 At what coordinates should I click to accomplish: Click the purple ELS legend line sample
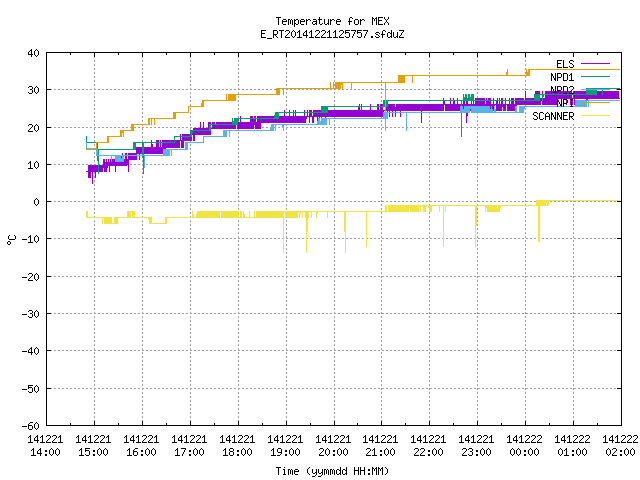point(595,64)
